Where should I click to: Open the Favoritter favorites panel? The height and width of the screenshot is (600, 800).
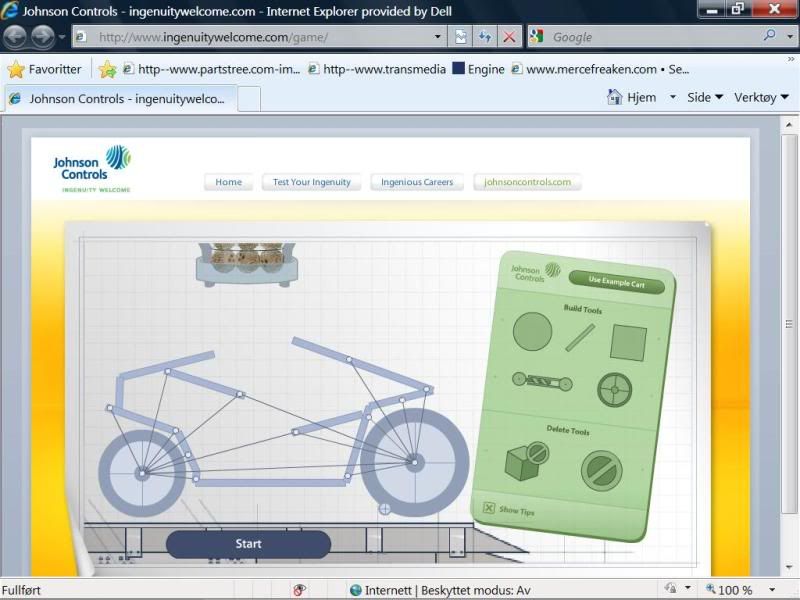coord(44,69)
